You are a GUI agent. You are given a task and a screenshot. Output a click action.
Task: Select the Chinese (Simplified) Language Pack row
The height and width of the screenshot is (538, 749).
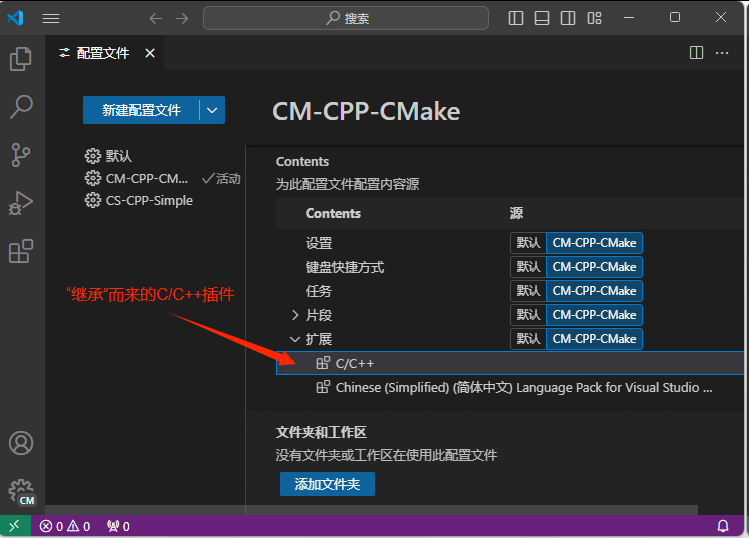tap(510, 387)
